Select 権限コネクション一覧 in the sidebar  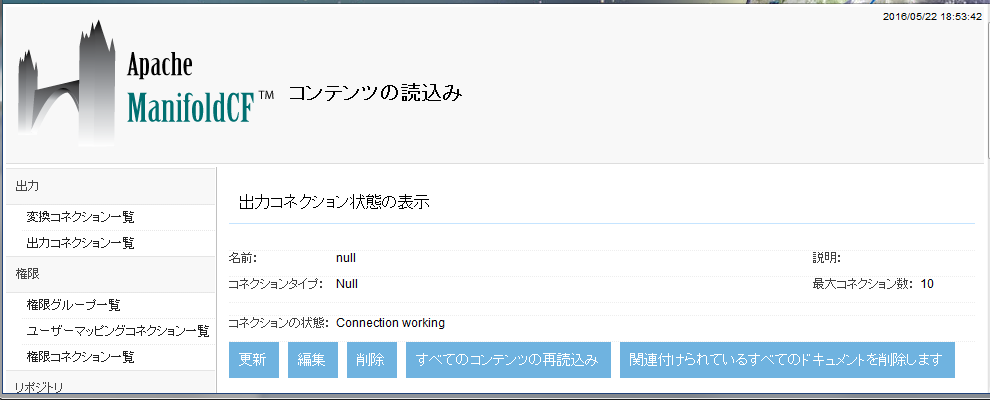click(x=80, y=357)
